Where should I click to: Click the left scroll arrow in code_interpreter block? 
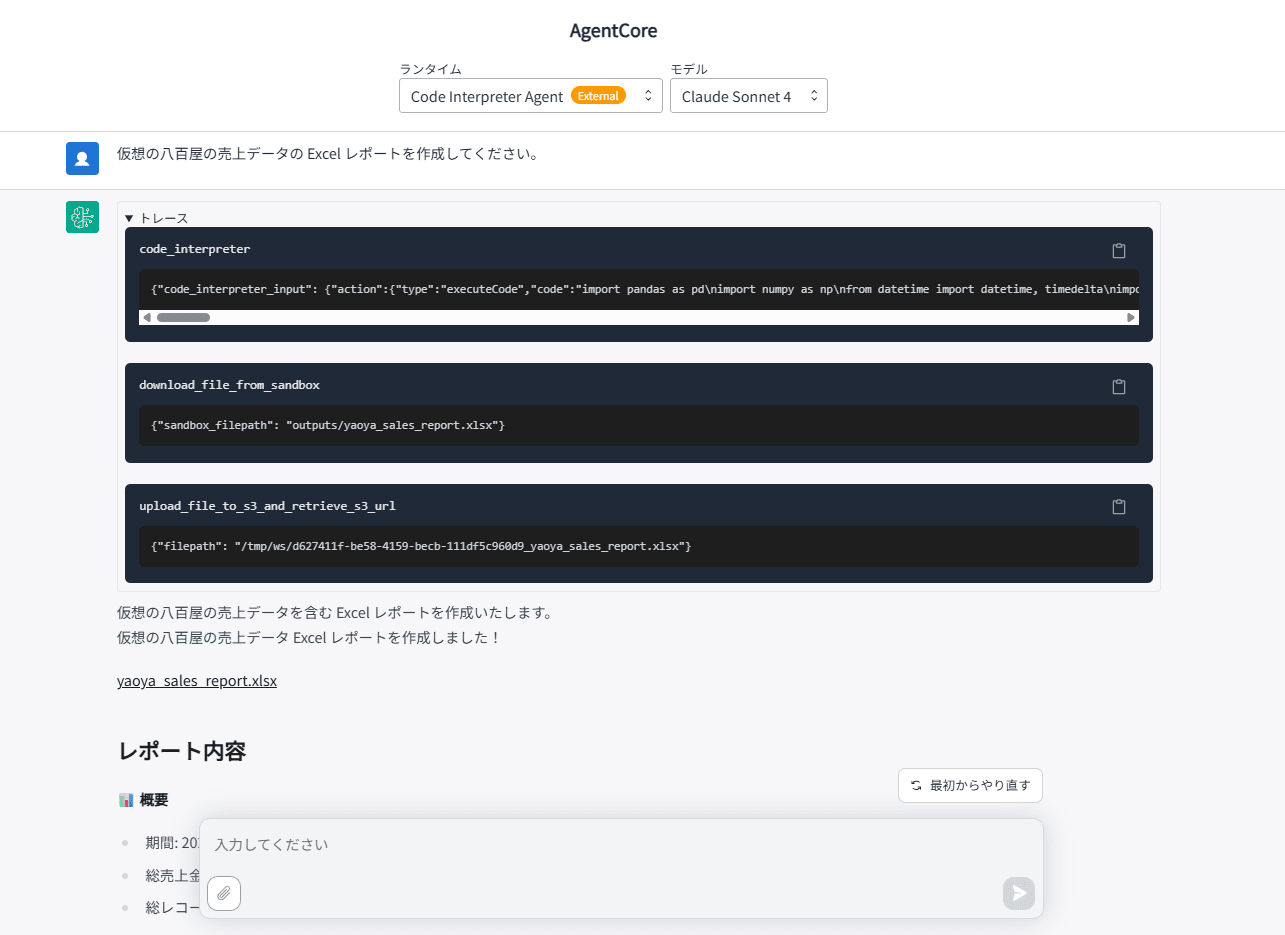tap(146, 317)
